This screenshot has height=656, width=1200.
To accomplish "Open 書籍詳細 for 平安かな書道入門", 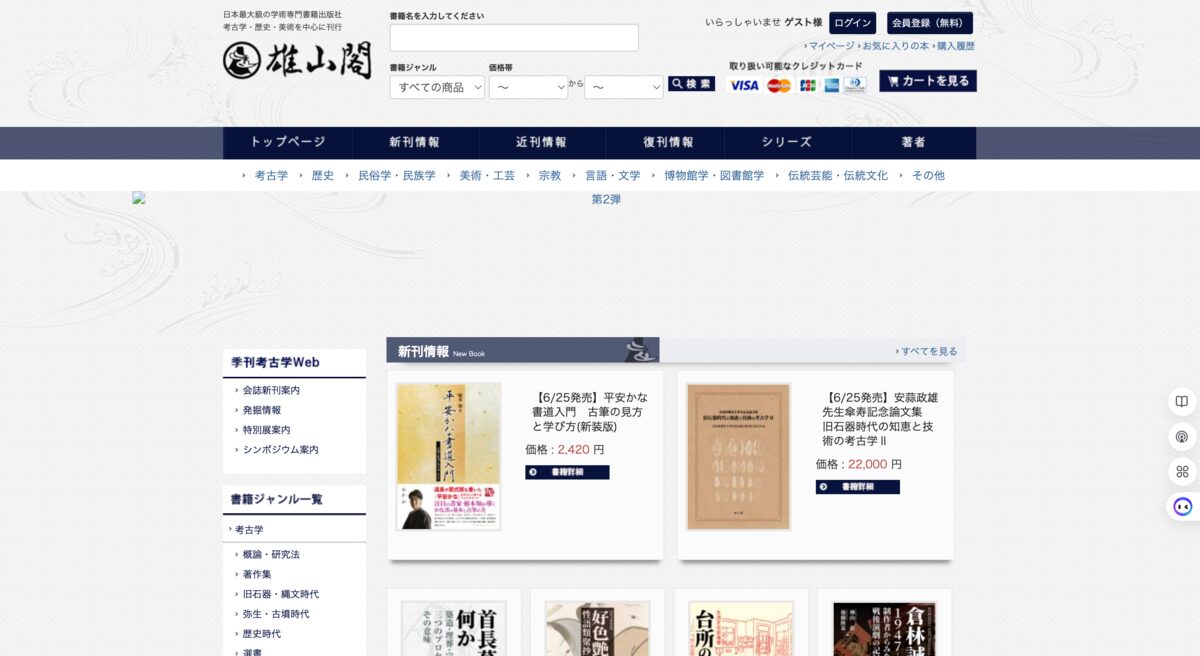I will click(x=567, y=472).
